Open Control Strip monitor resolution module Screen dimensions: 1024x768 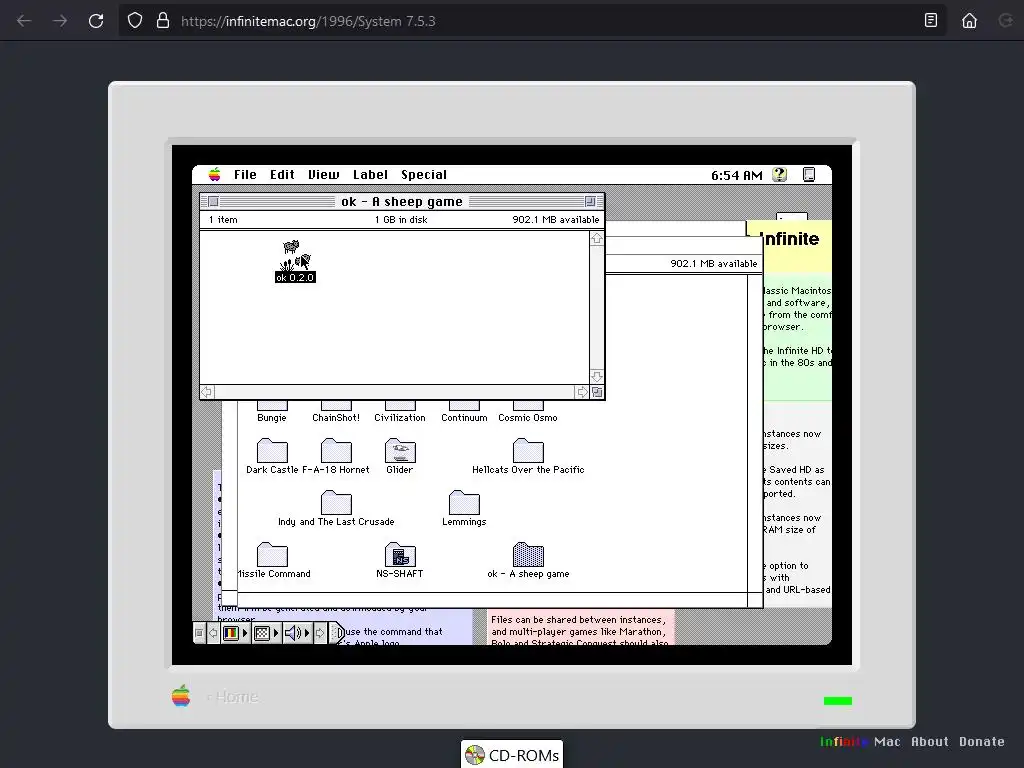(266, 633)
